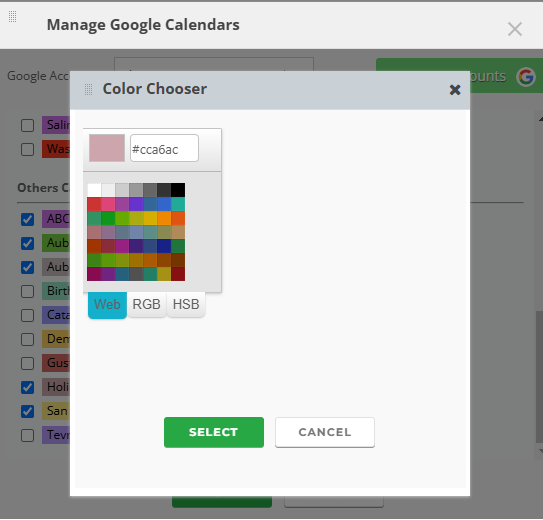The image size is (543, 520).
Task: Select the Web tab
Action: [107, 305]
